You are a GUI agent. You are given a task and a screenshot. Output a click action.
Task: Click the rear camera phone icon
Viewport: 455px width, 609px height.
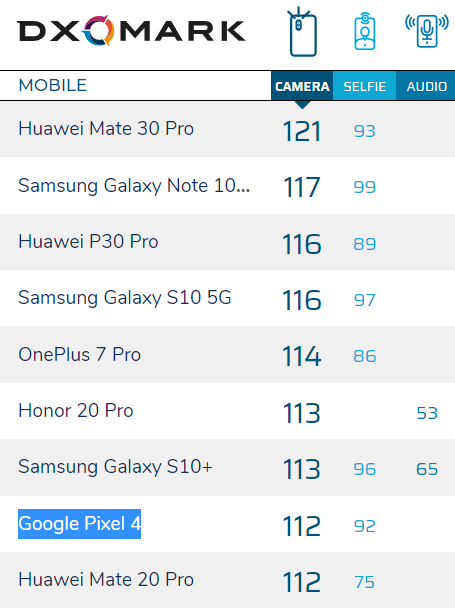(x=302, y=32)
